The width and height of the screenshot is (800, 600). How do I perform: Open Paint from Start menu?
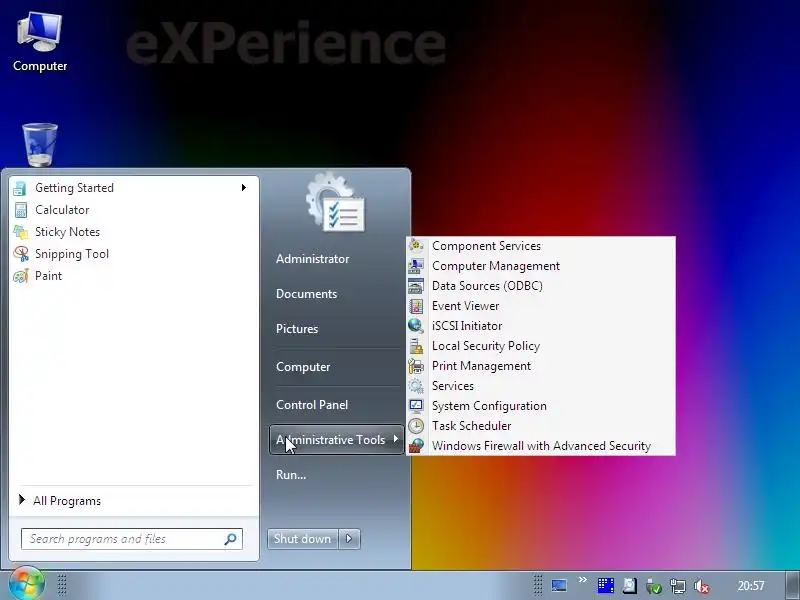[134, 276]
